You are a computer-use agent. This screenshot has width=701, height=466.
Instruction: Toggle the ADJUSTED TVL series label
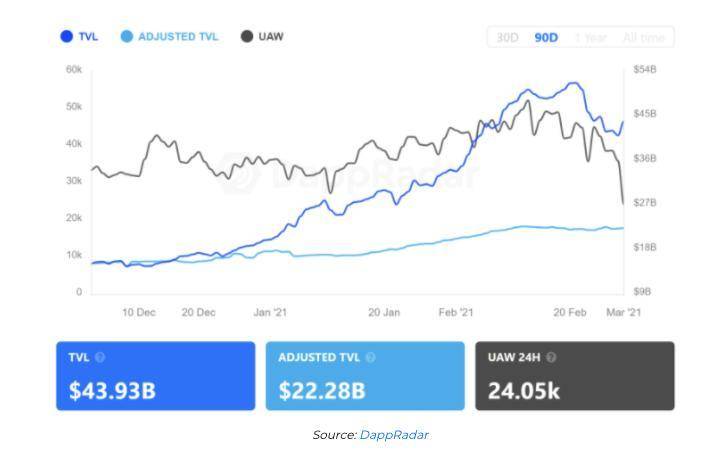tap(178, 37)
